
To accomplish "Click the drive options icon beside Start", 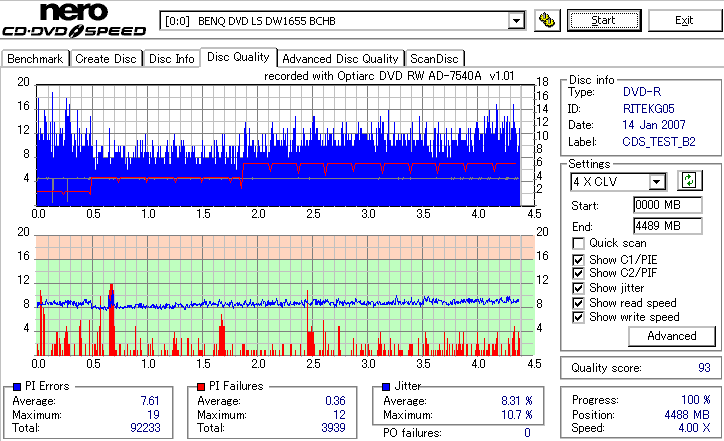I will coord(547,21).
